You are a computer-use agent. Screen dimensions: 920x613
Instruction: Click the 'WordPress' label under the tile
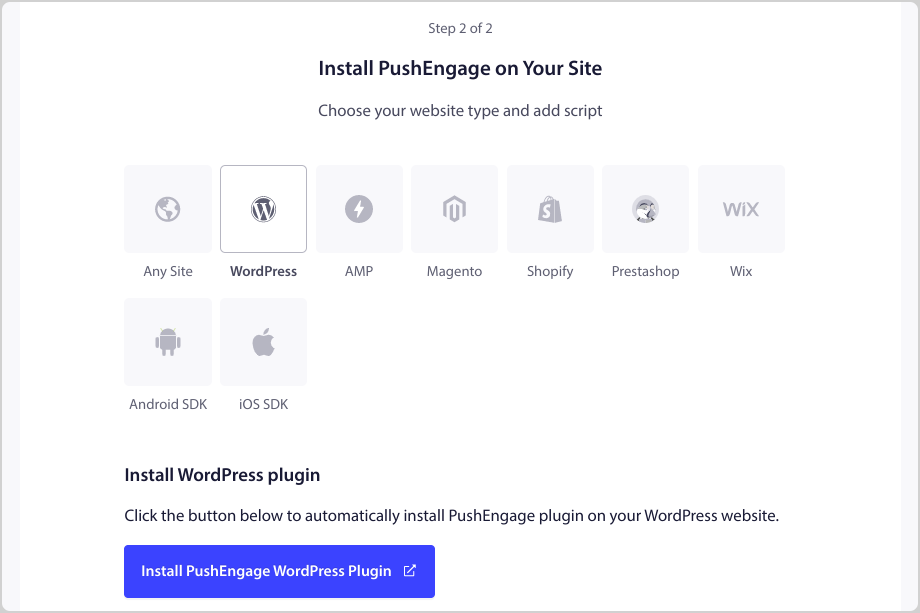(x=263, y=271)
